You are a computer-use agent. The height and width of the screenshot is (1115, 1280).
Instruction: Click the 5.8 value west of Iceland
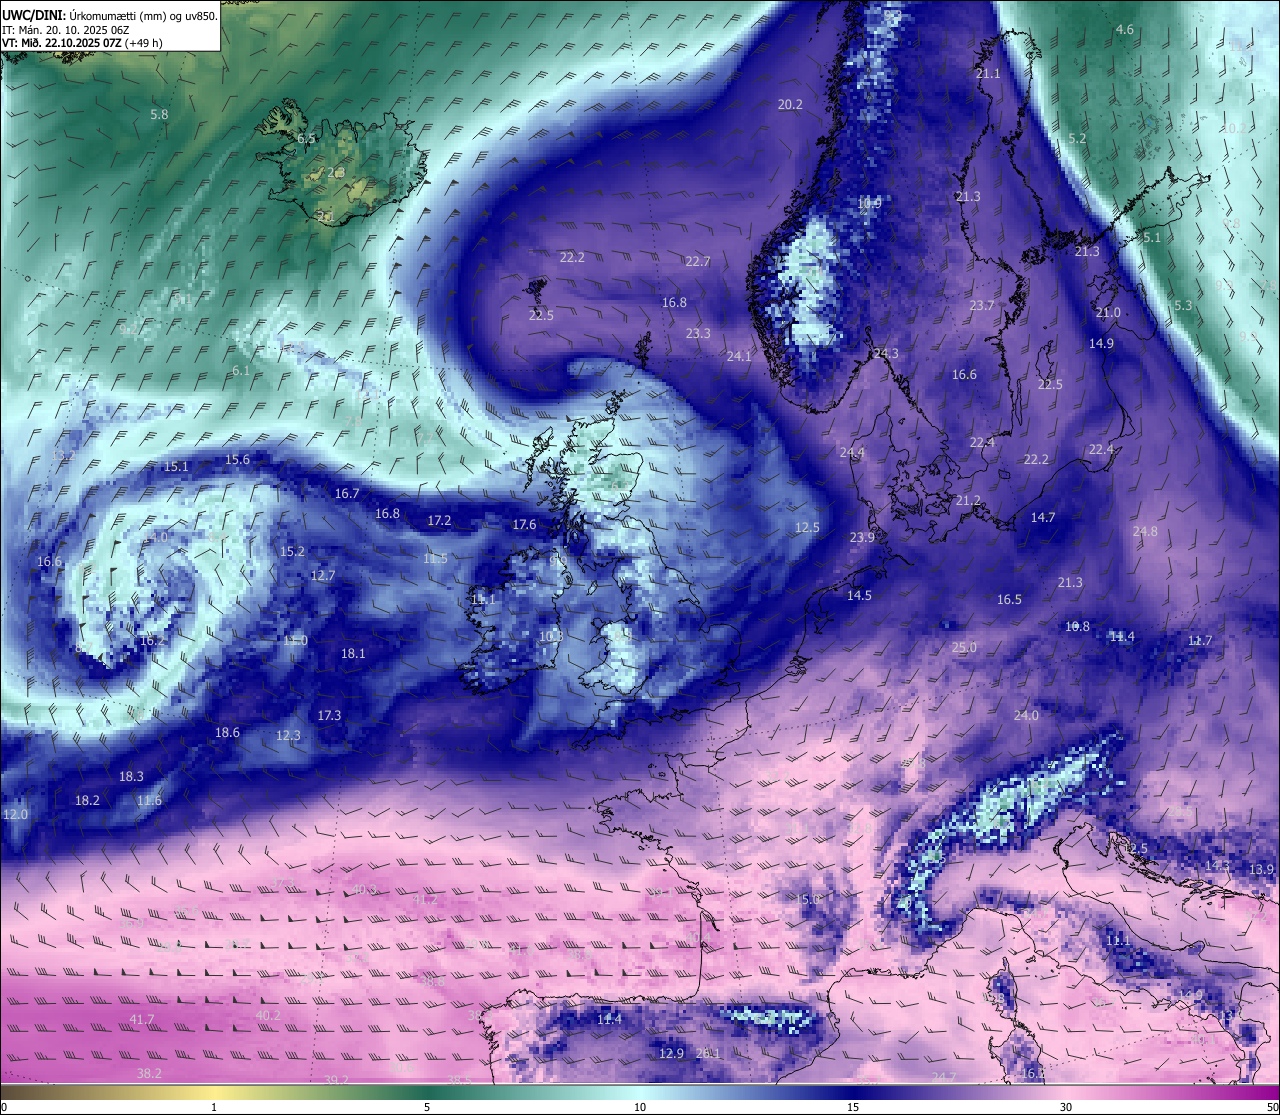(x=159, y=115)
